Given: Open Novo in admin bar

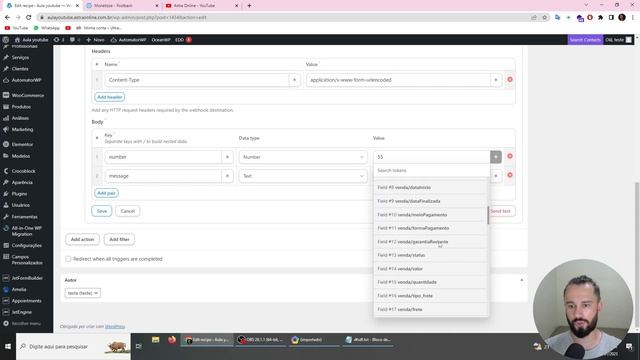Looking at the screenshot, I should coord(95,40).
